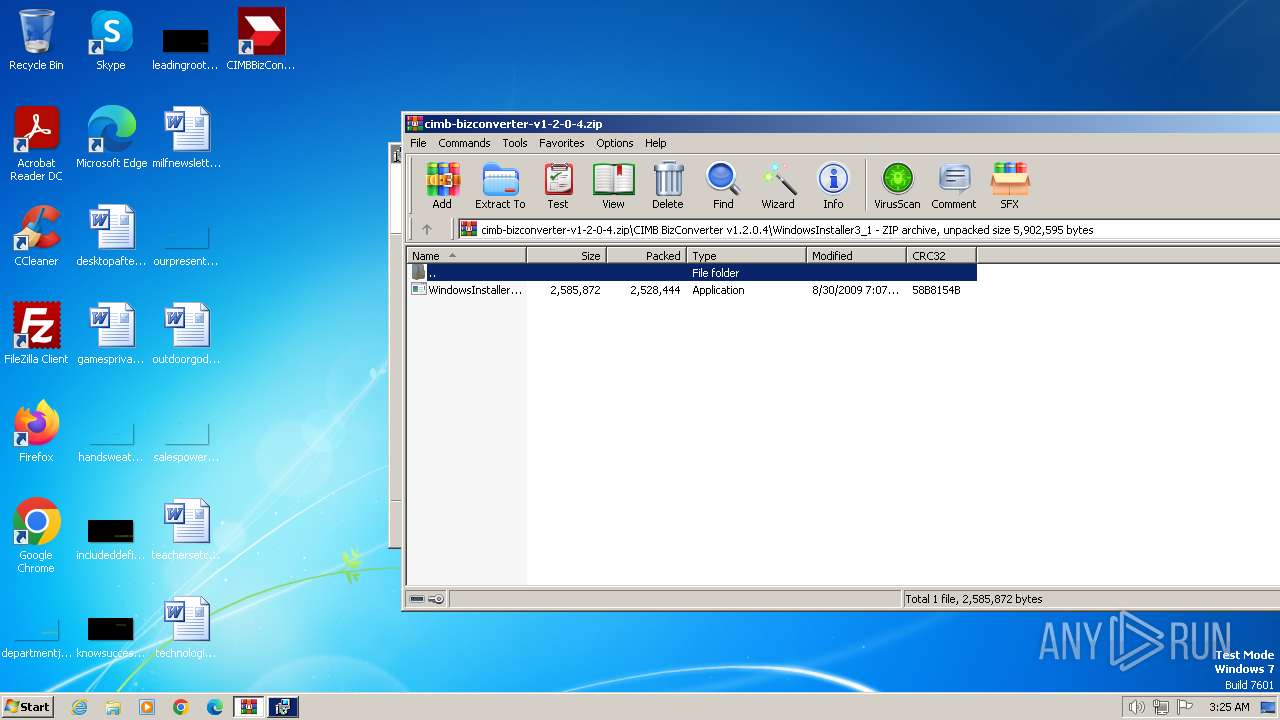Click the Test archive icon
Image resolution: width=1280 pixels, height=720 pixels.
pyautogui.click(x=557, y=186)
